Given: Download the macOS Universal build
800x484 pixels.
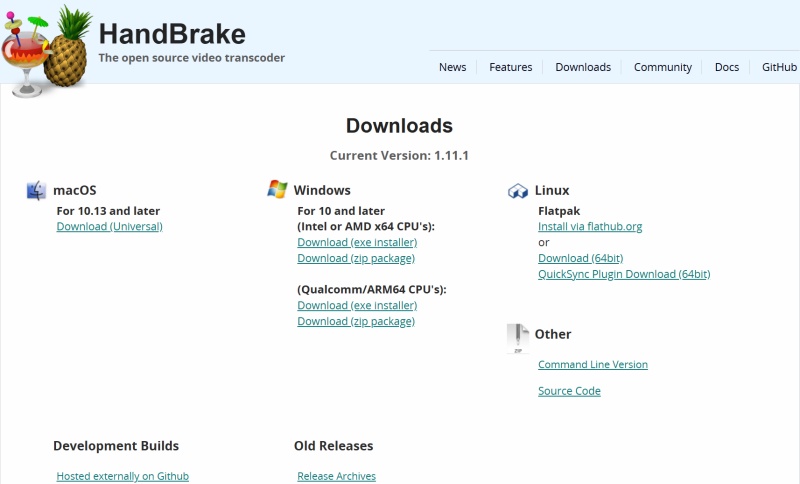Looking at the screenshot, I should point(110,226).
